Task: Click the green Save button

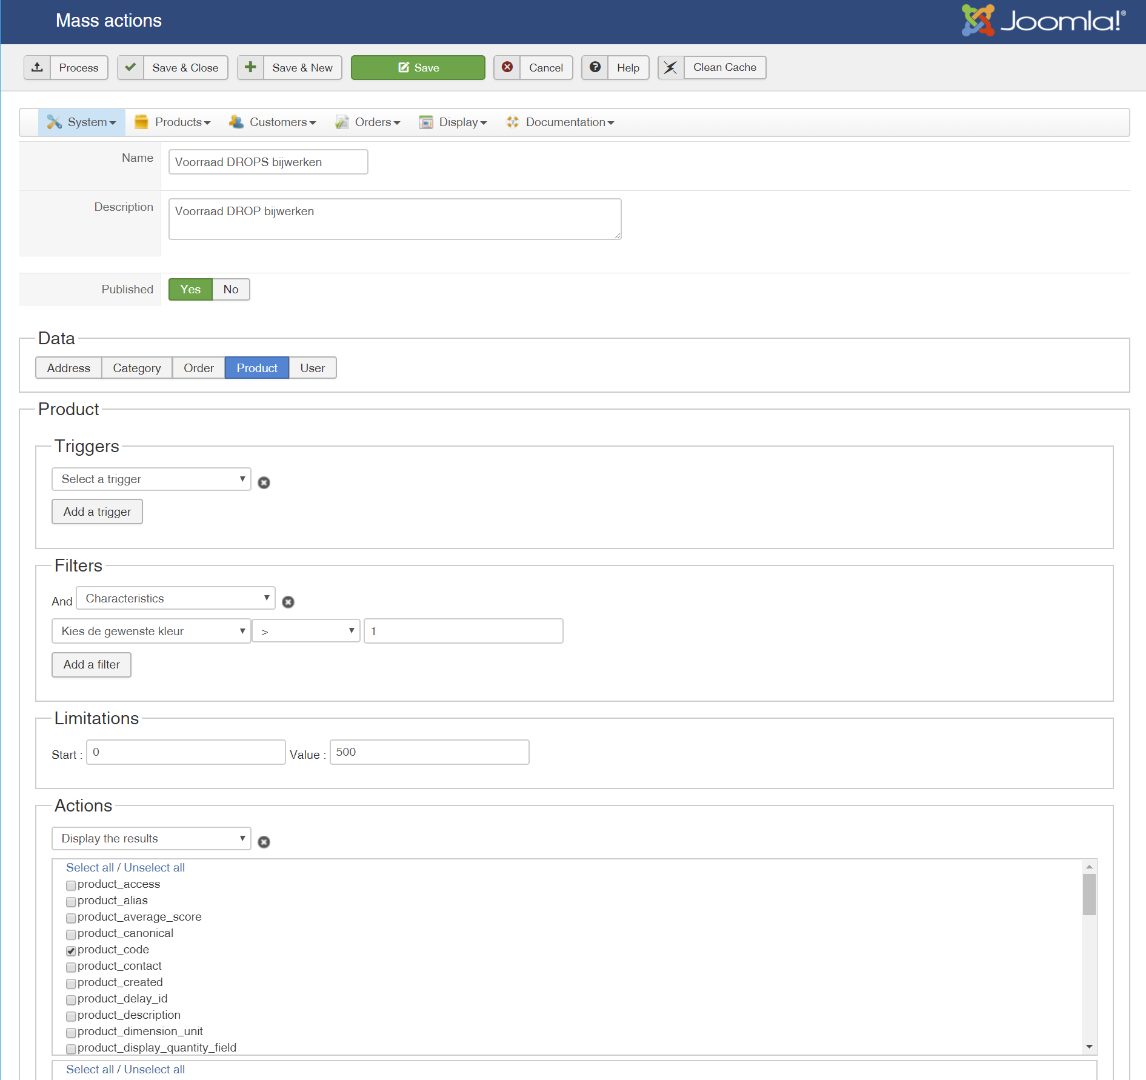Action: [x=418, y=67]
